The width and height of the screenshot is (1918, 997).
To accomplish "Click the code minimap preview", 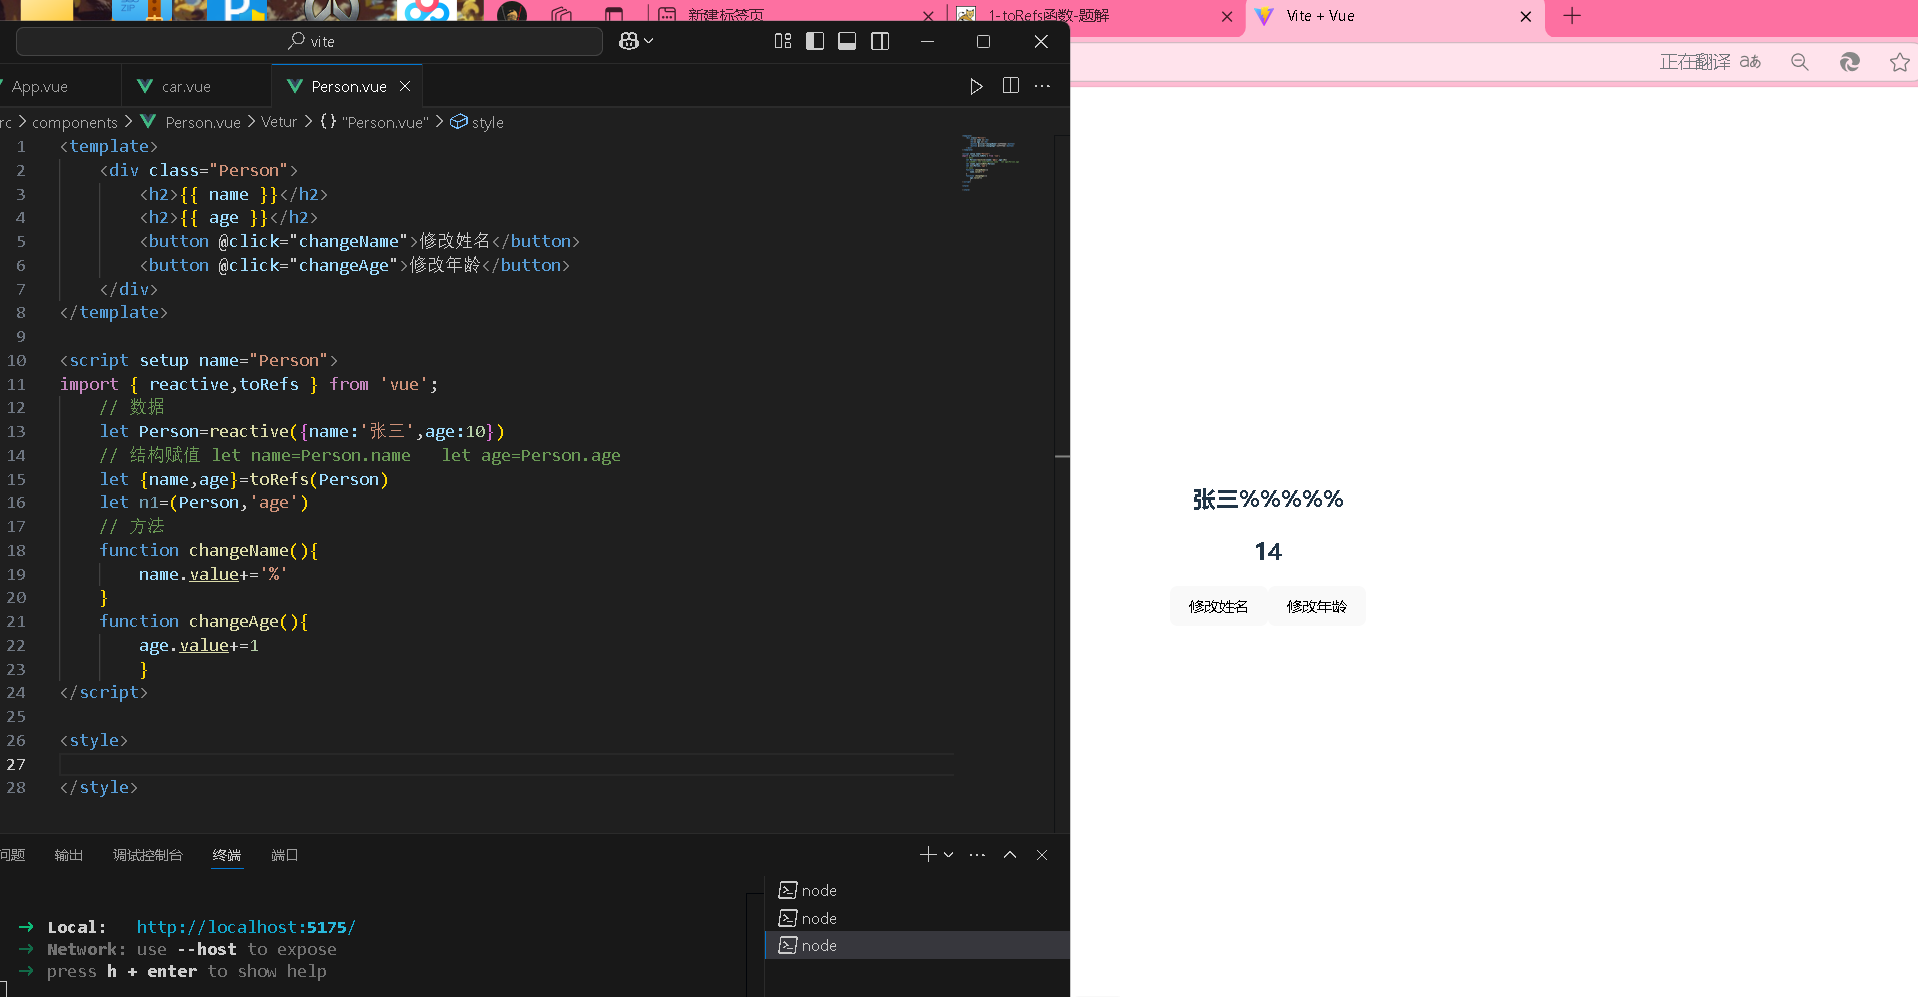I will click(x=990, y=162).
